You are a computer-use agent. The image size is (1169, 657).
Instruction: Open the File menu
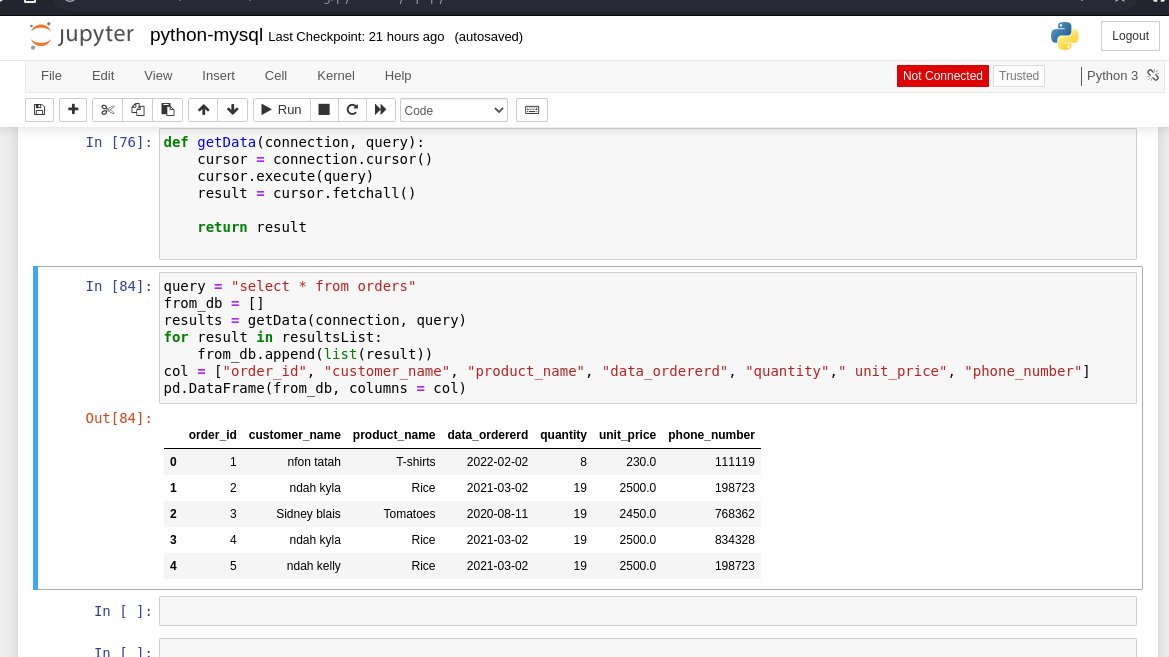pos(51,76)
